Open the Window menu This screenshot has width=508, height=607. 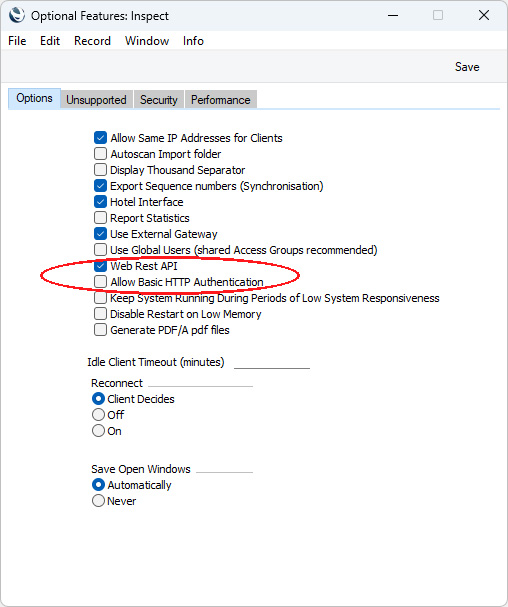coord(147,41)
